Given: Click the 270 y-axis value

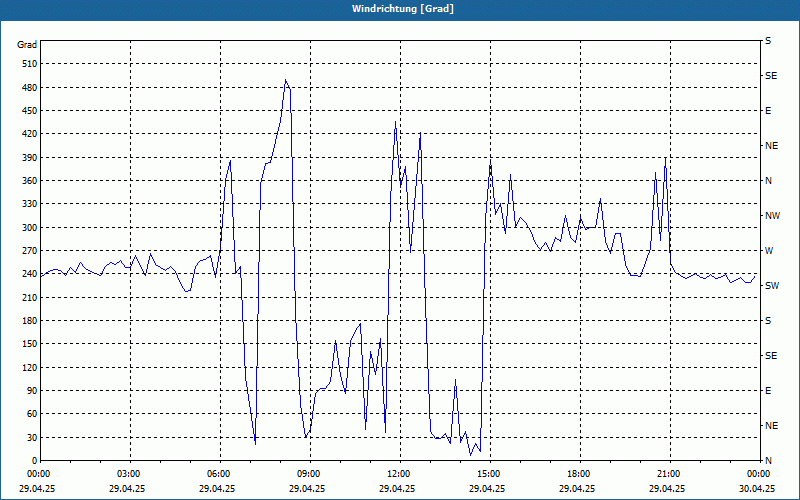Looking at the screenshot, I should [x=30, y=251].
